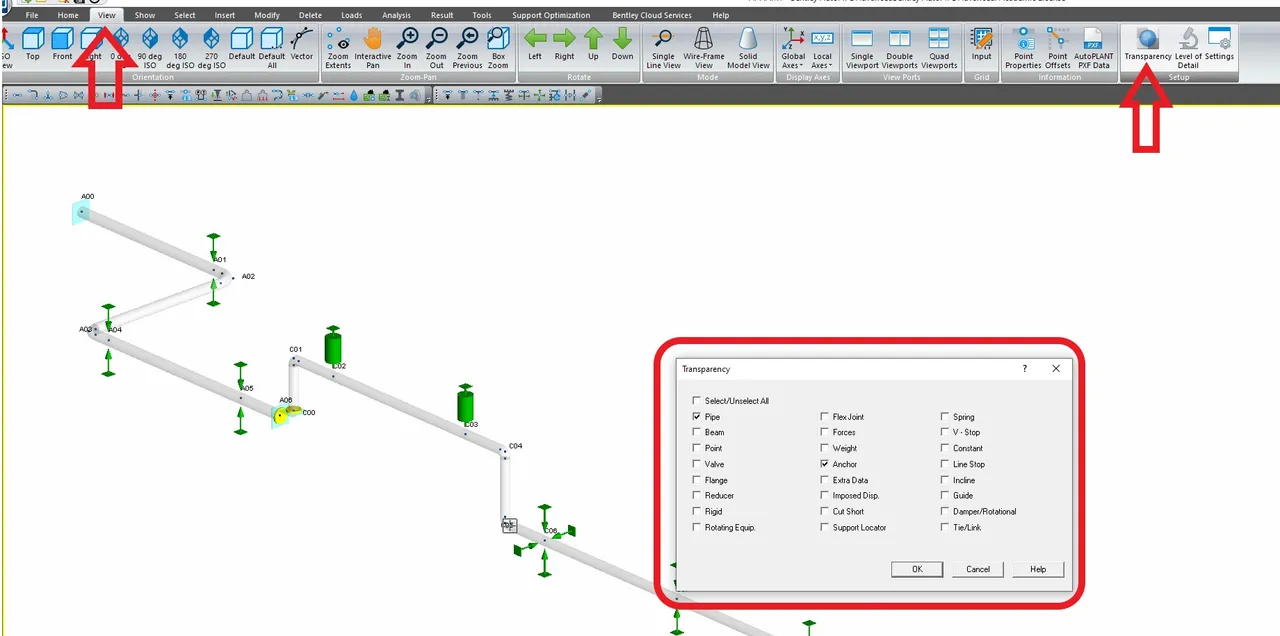
Task: Uncheck the Pipe transparency checkbox
Action: [697, 416]
